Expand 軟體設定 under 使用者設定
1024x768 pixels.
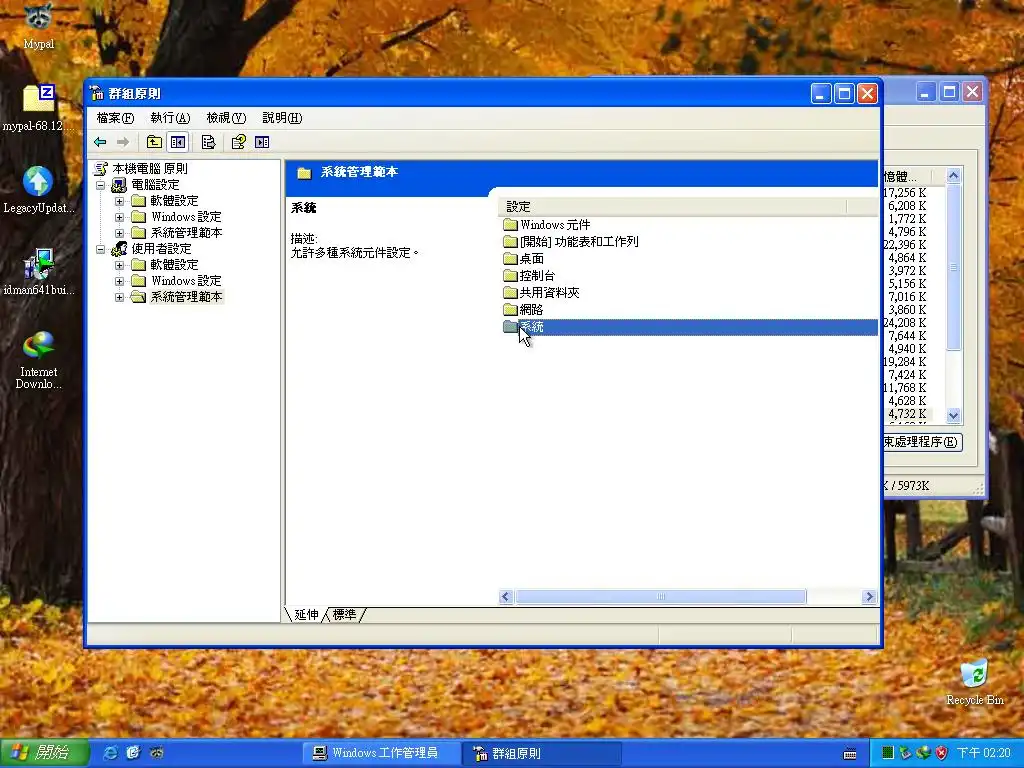[120, 265]
